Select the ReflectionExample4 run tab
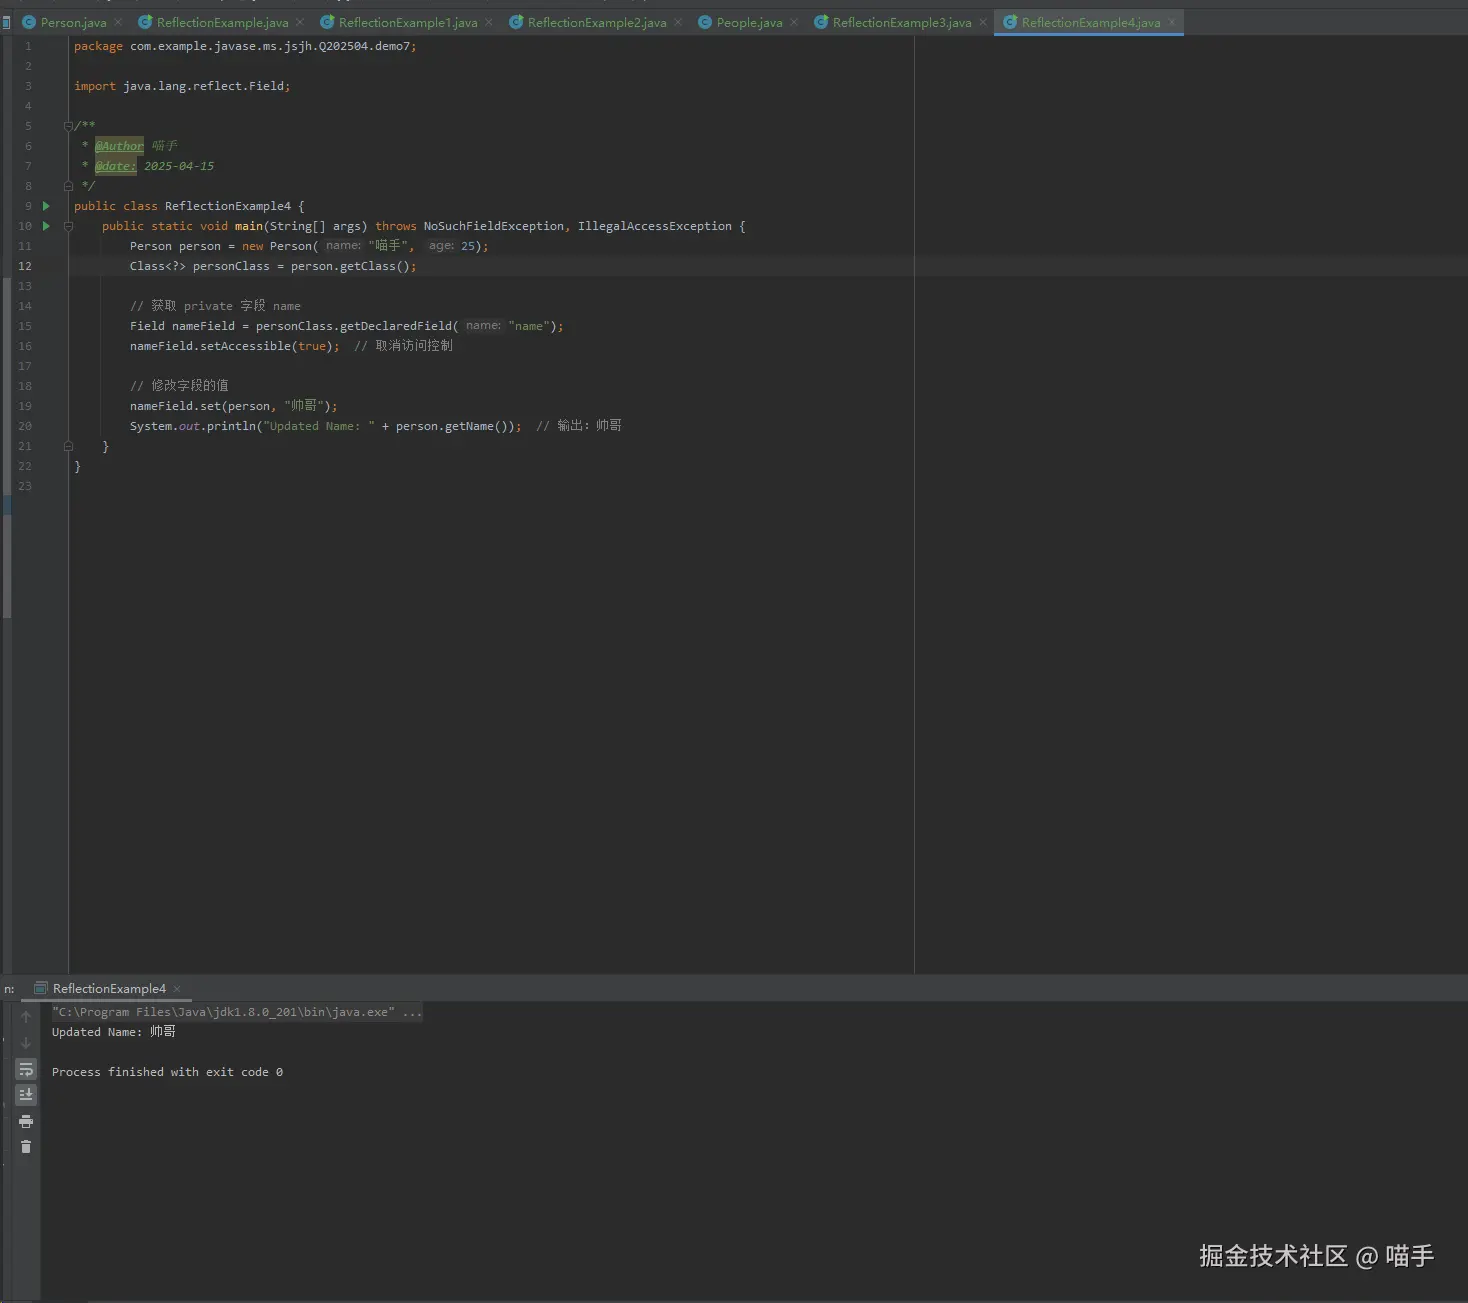Viewport: 1468px width, 1303px height. [x=109, y=988]
